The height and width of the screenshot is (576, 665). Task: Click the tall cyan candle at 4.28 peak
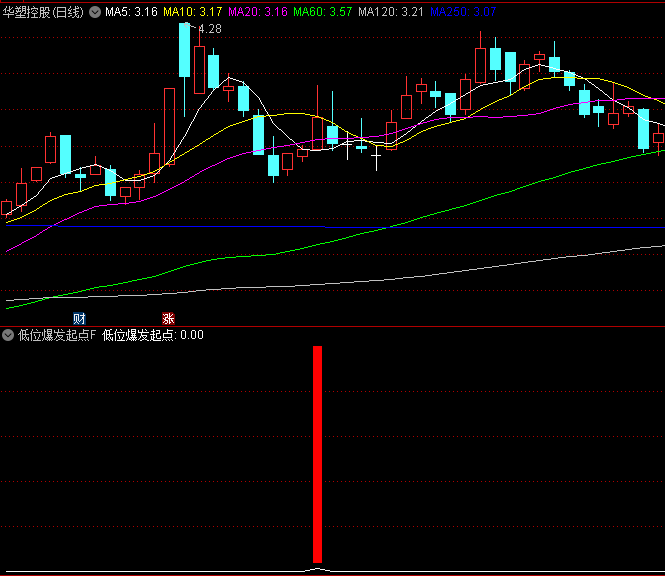(x=184, y=50)
